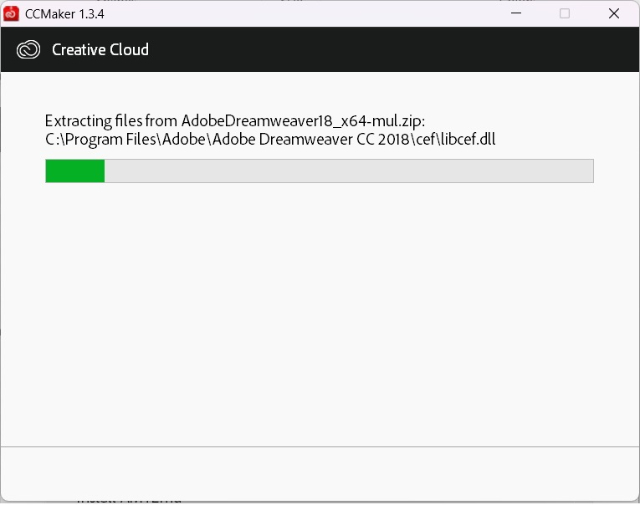Click the AdobeDreamweaver18_x64-mul.zip filename
This screenshot has height=505, width=640.
[301, 121]
